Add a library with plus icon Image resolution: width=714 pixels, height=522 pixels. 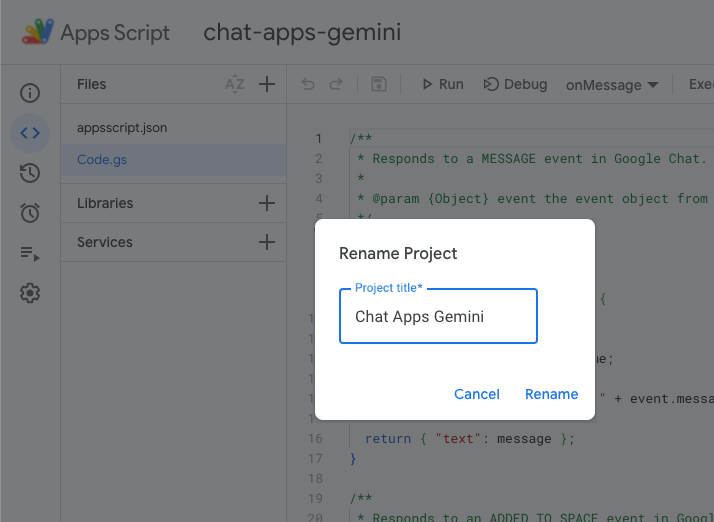click(267, 203)
